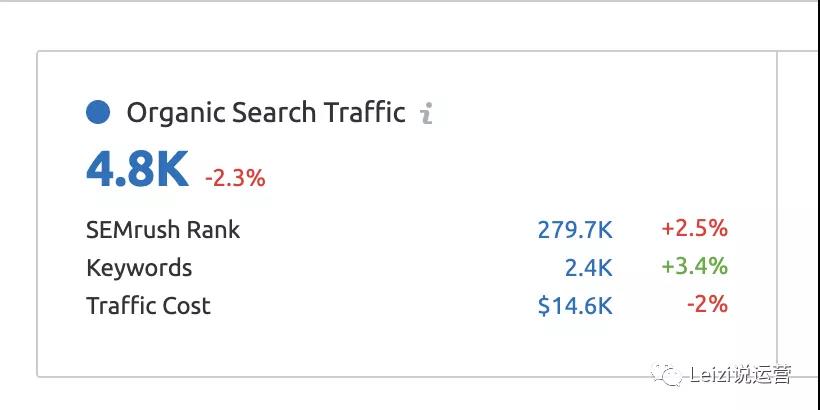Click empty space below Traffic Cost row

[x=407, y=345]
